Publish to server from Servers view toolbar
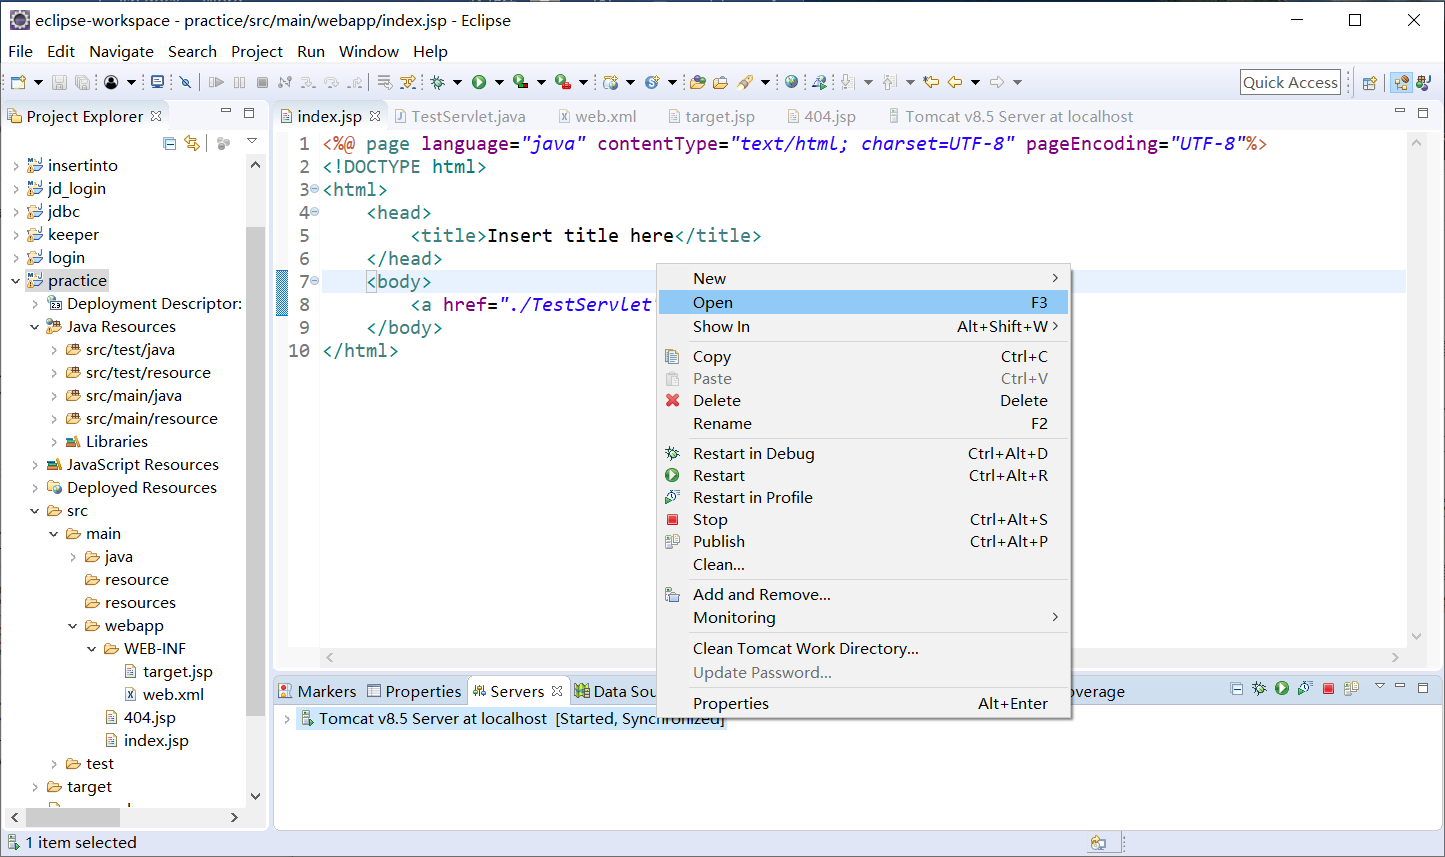 [1351, 689]
